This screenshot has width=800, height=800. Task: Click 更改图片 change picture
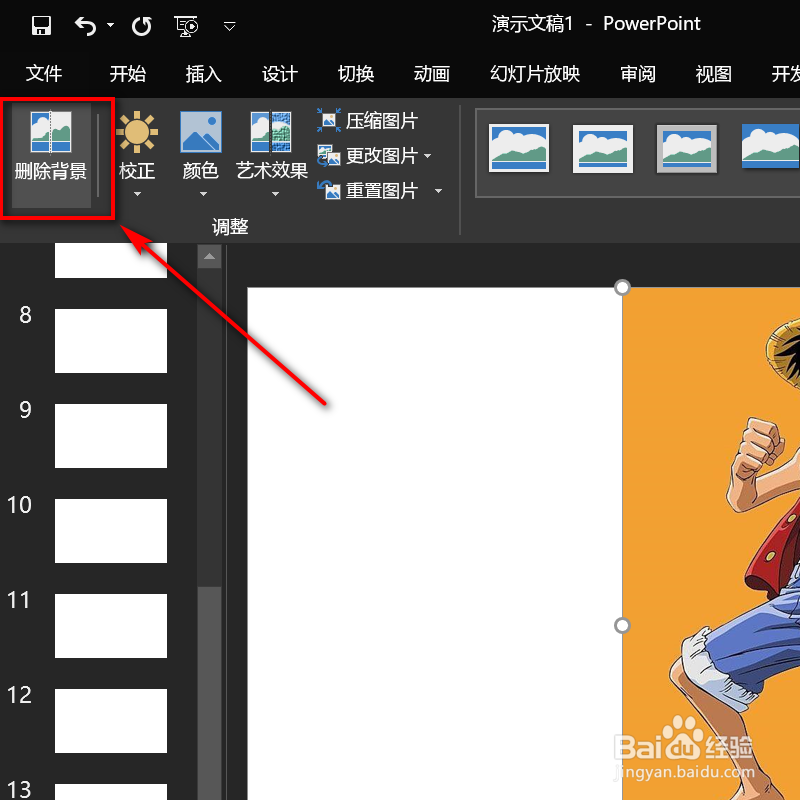[x=367, y=156]
